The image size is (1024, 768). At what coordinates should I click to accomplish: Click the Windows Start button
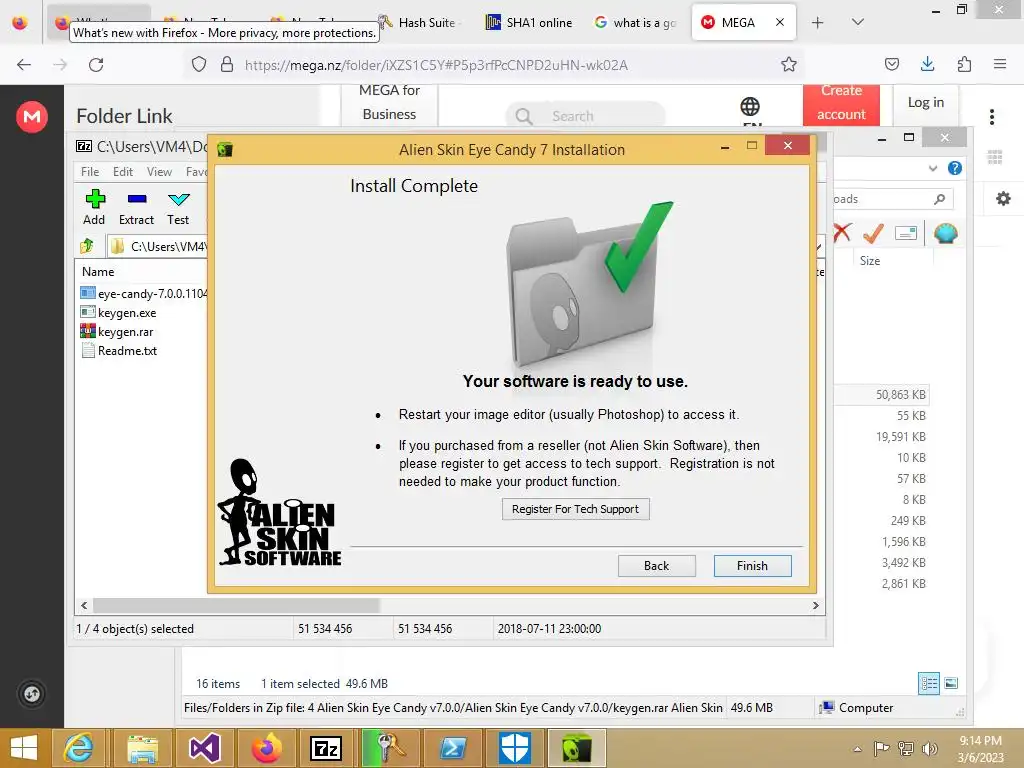pos(24,748)
